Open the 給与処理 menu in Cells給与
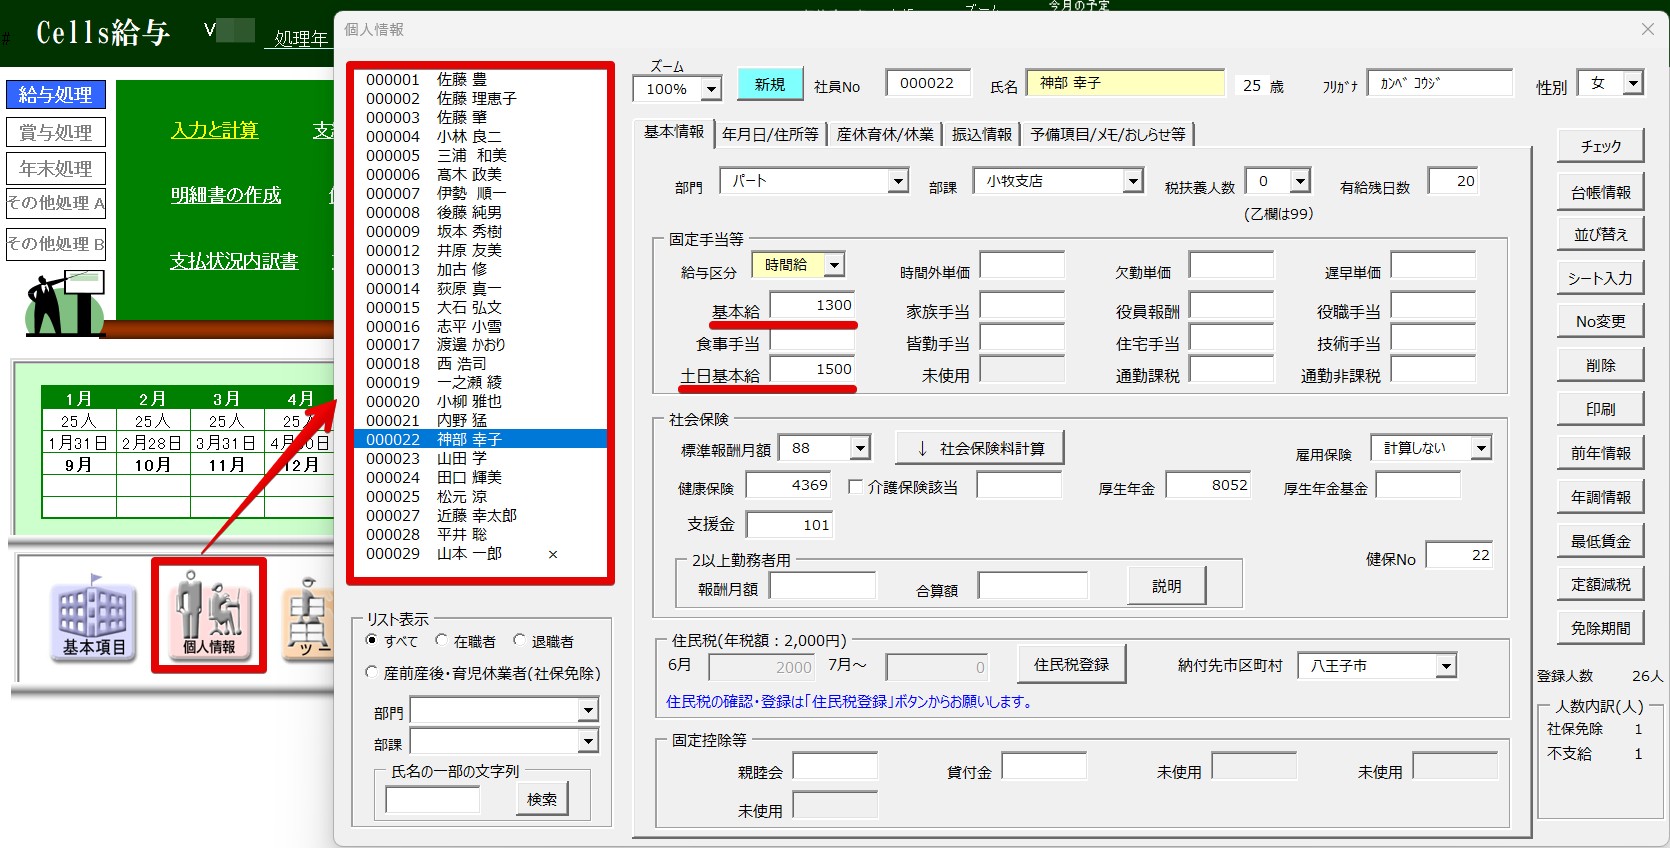Screen dimensions: 1670x848 click(56, 95)
